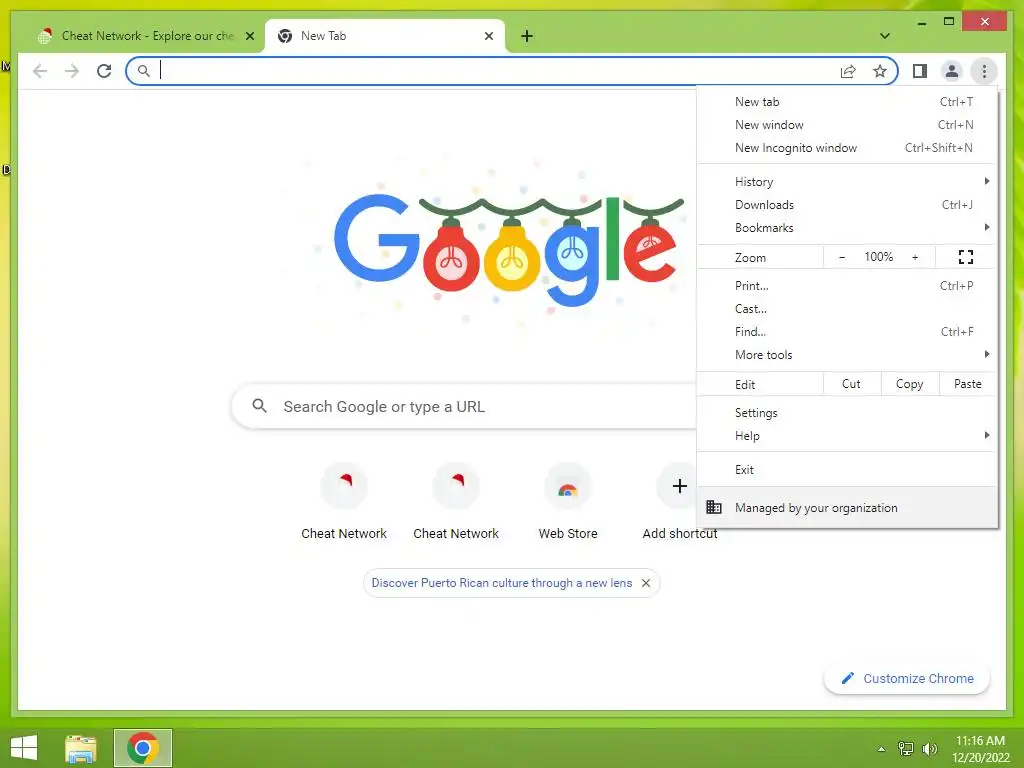
Task: Click the first Cheat Network shortcut icon
Action: pos(344,486)
